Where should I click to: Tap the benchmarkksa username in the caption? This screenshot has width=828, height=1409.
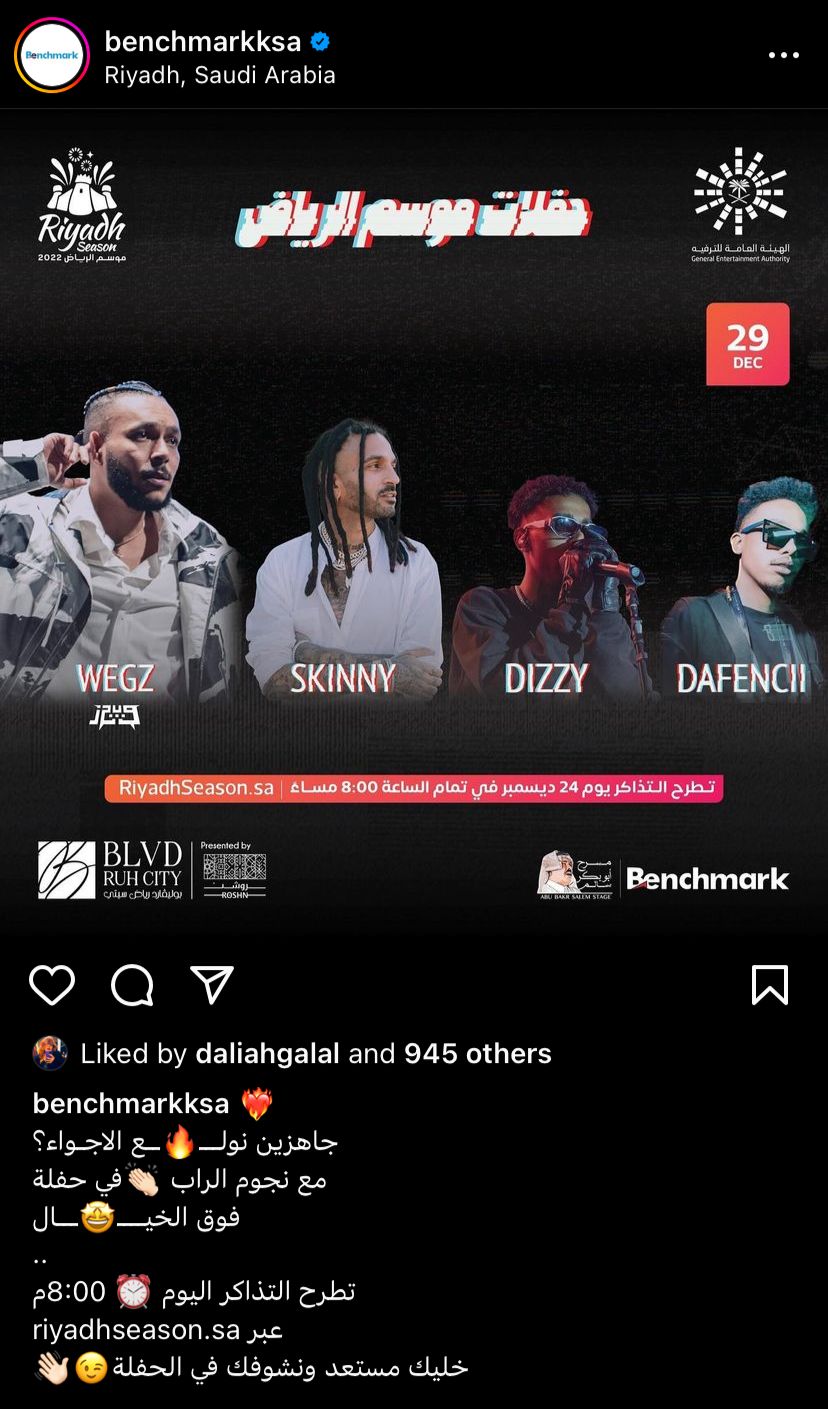(x=131, y=1104)
